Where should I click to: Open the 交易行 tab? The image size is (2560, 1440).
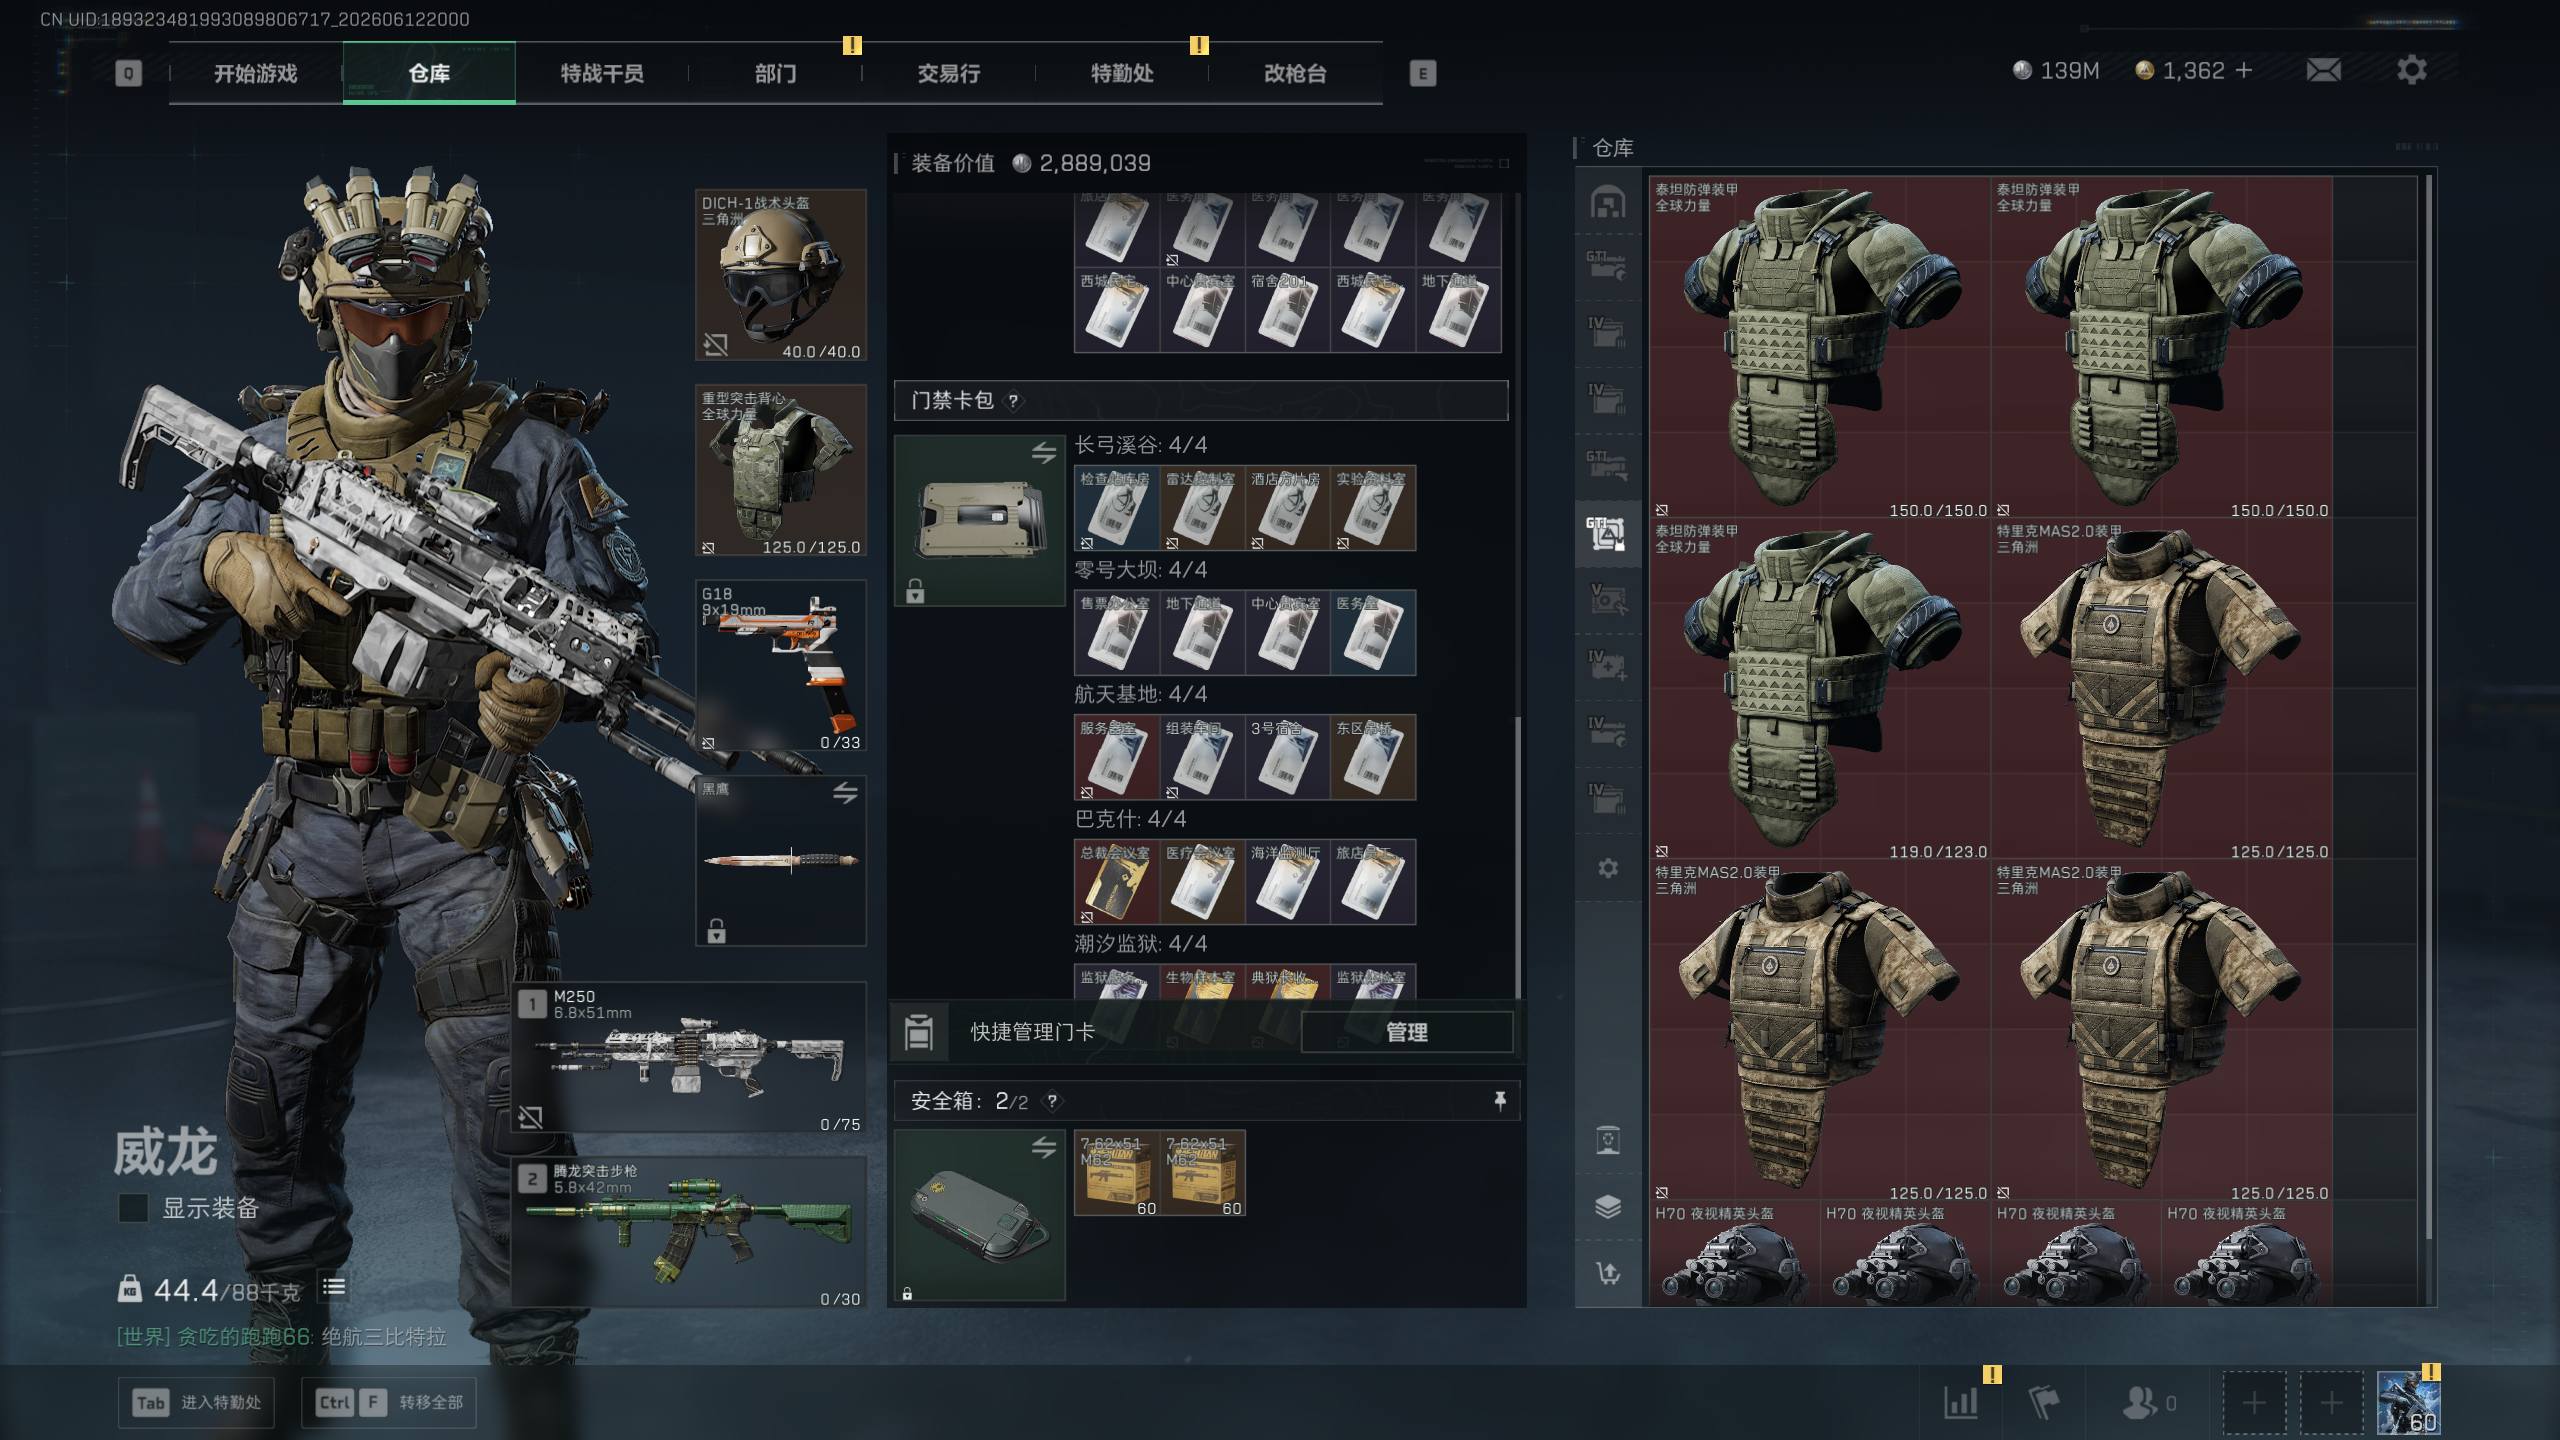(x=948, y=73)
